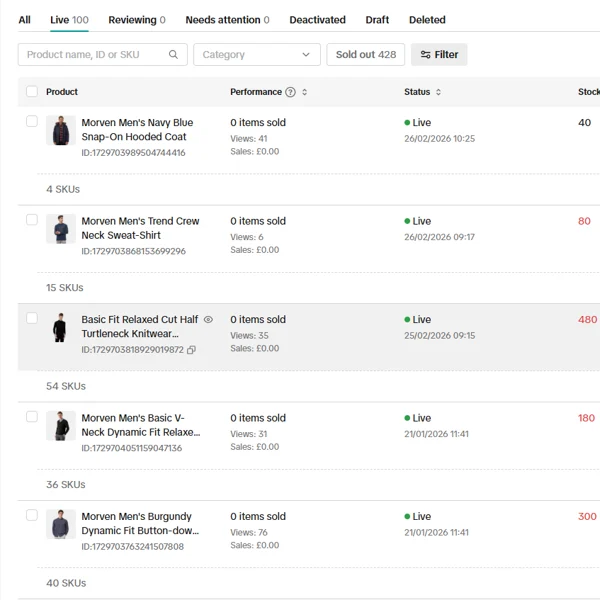This screenshot has height=600, width=600.
Task: Switch to All tab
Action: 24,20
